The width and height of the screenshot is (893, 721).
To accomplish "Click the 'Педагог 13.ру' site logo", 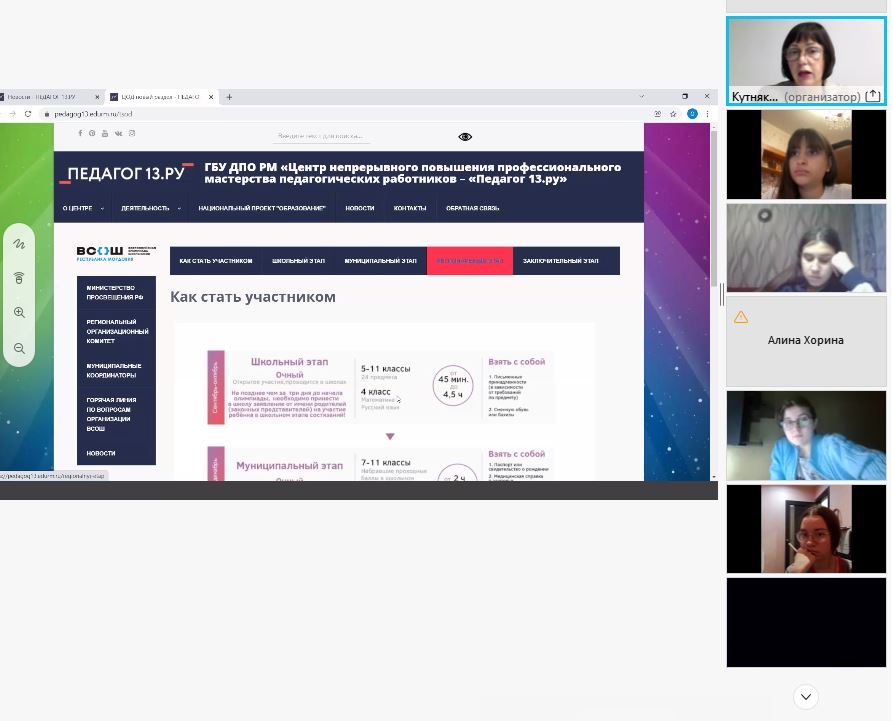I will pyautogui.click(x=126, y=174).
